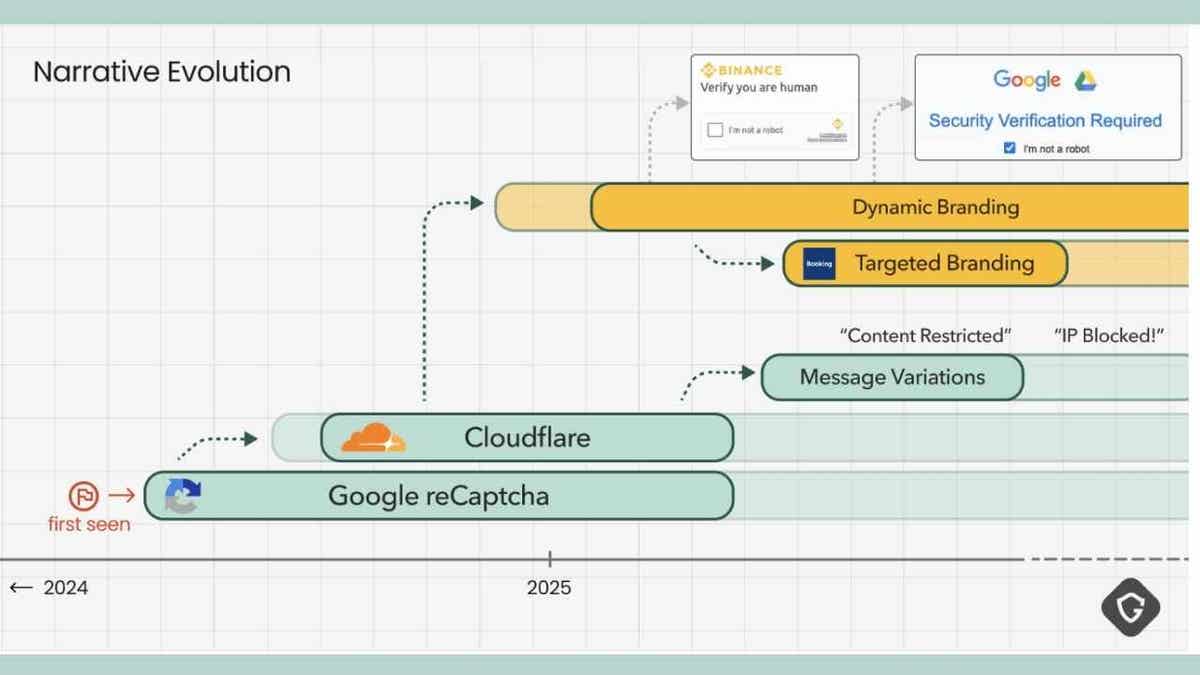Screen dimensions: 1200x675
Task: Click the Narrative Evolution title
Action: pos(162,72)
